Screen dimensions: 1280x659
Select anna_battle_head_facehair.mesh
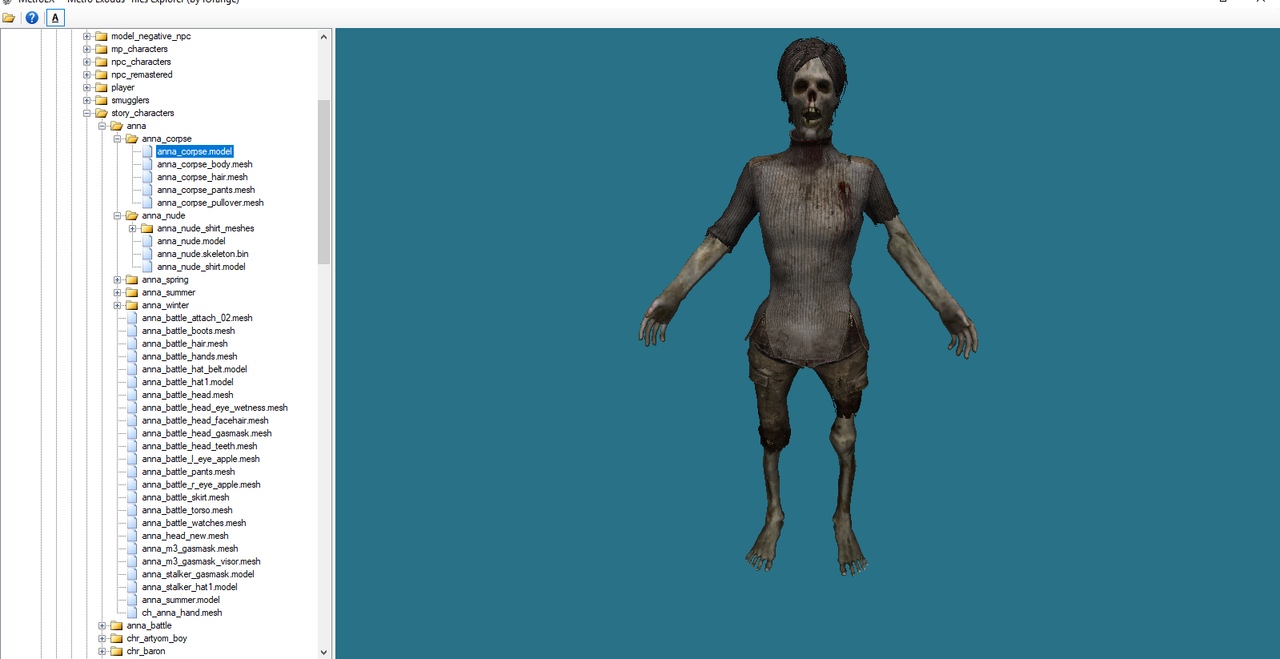click(204, 421)
